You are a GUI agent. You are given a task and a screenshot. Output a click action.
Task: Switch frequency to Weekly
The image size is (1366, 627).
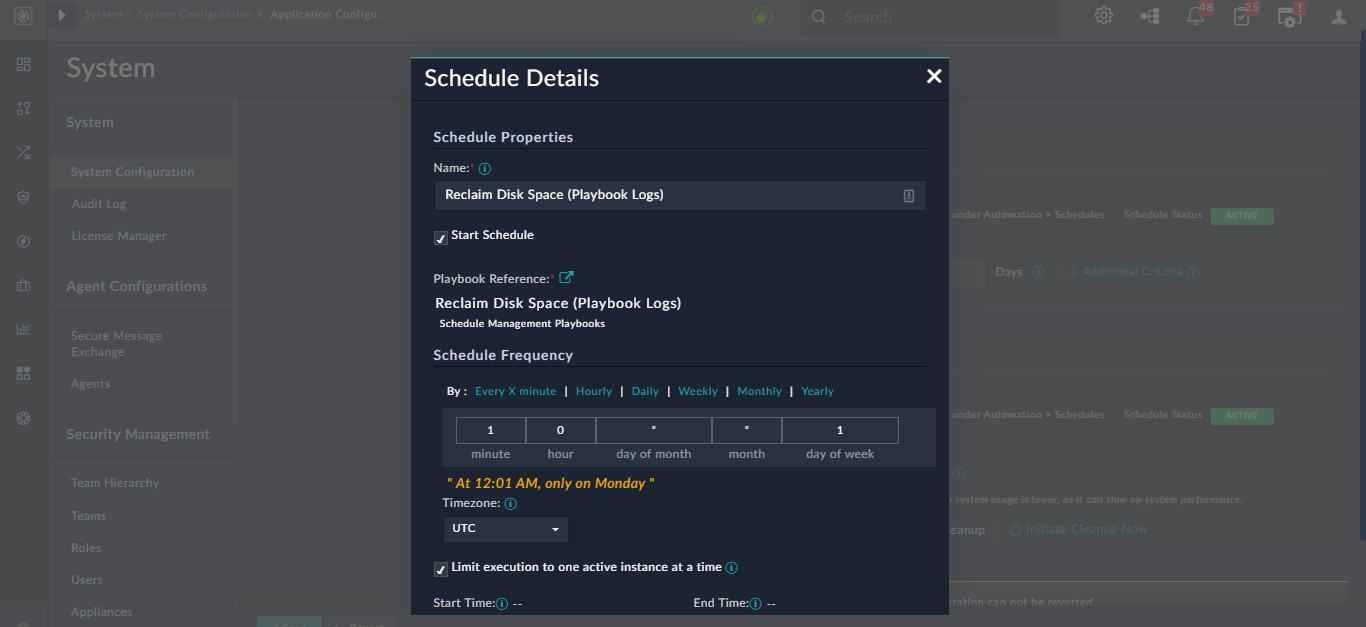(x=697, y=391)
